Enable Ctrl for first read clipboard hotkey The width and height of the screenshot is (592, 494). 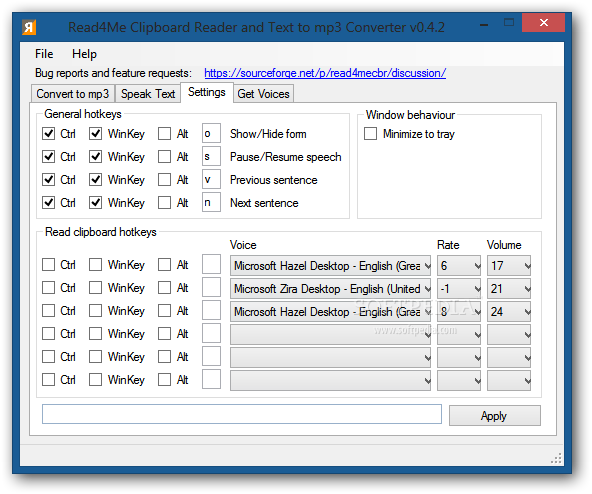coord(48,264)
